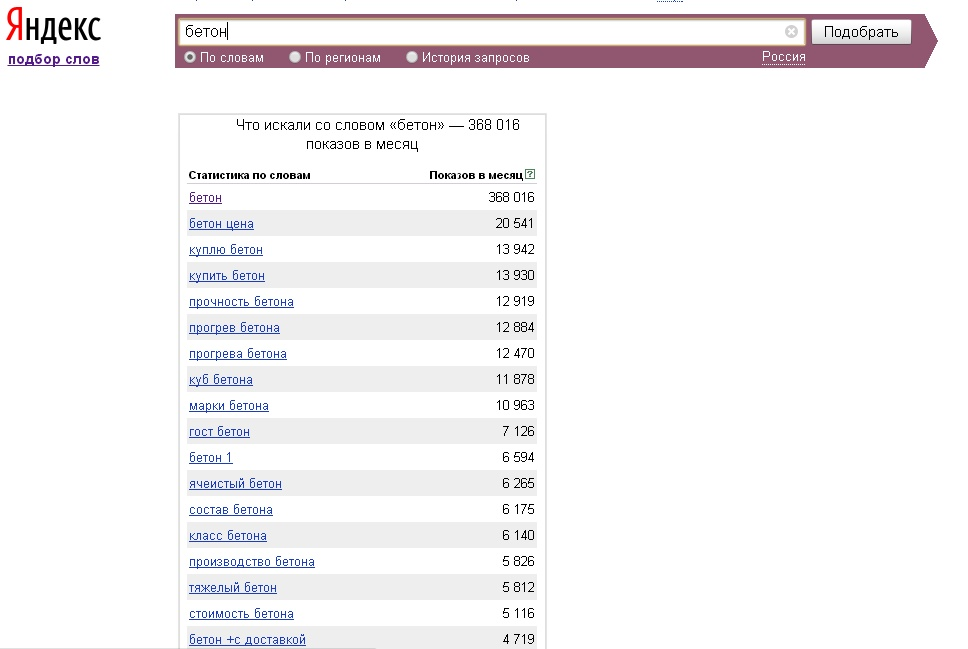Open the Россия region selector
968x649 pixels.
click(x=783, y=57)
